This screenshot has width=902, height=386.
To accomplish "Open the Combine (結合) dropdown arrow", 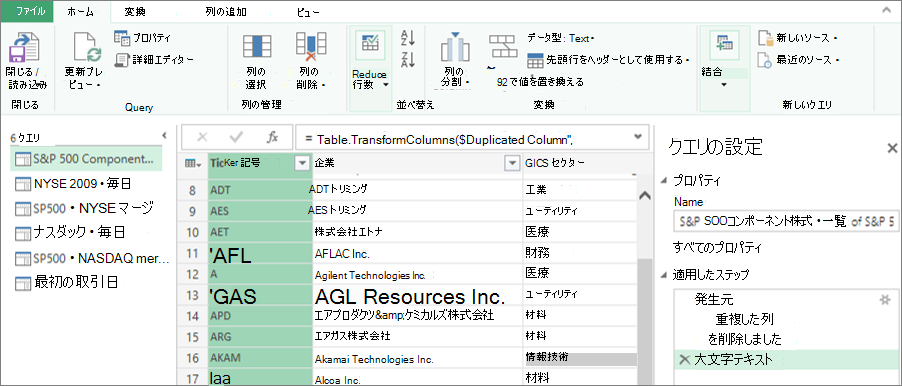I will pyautogui.click(x=724, y=85).
